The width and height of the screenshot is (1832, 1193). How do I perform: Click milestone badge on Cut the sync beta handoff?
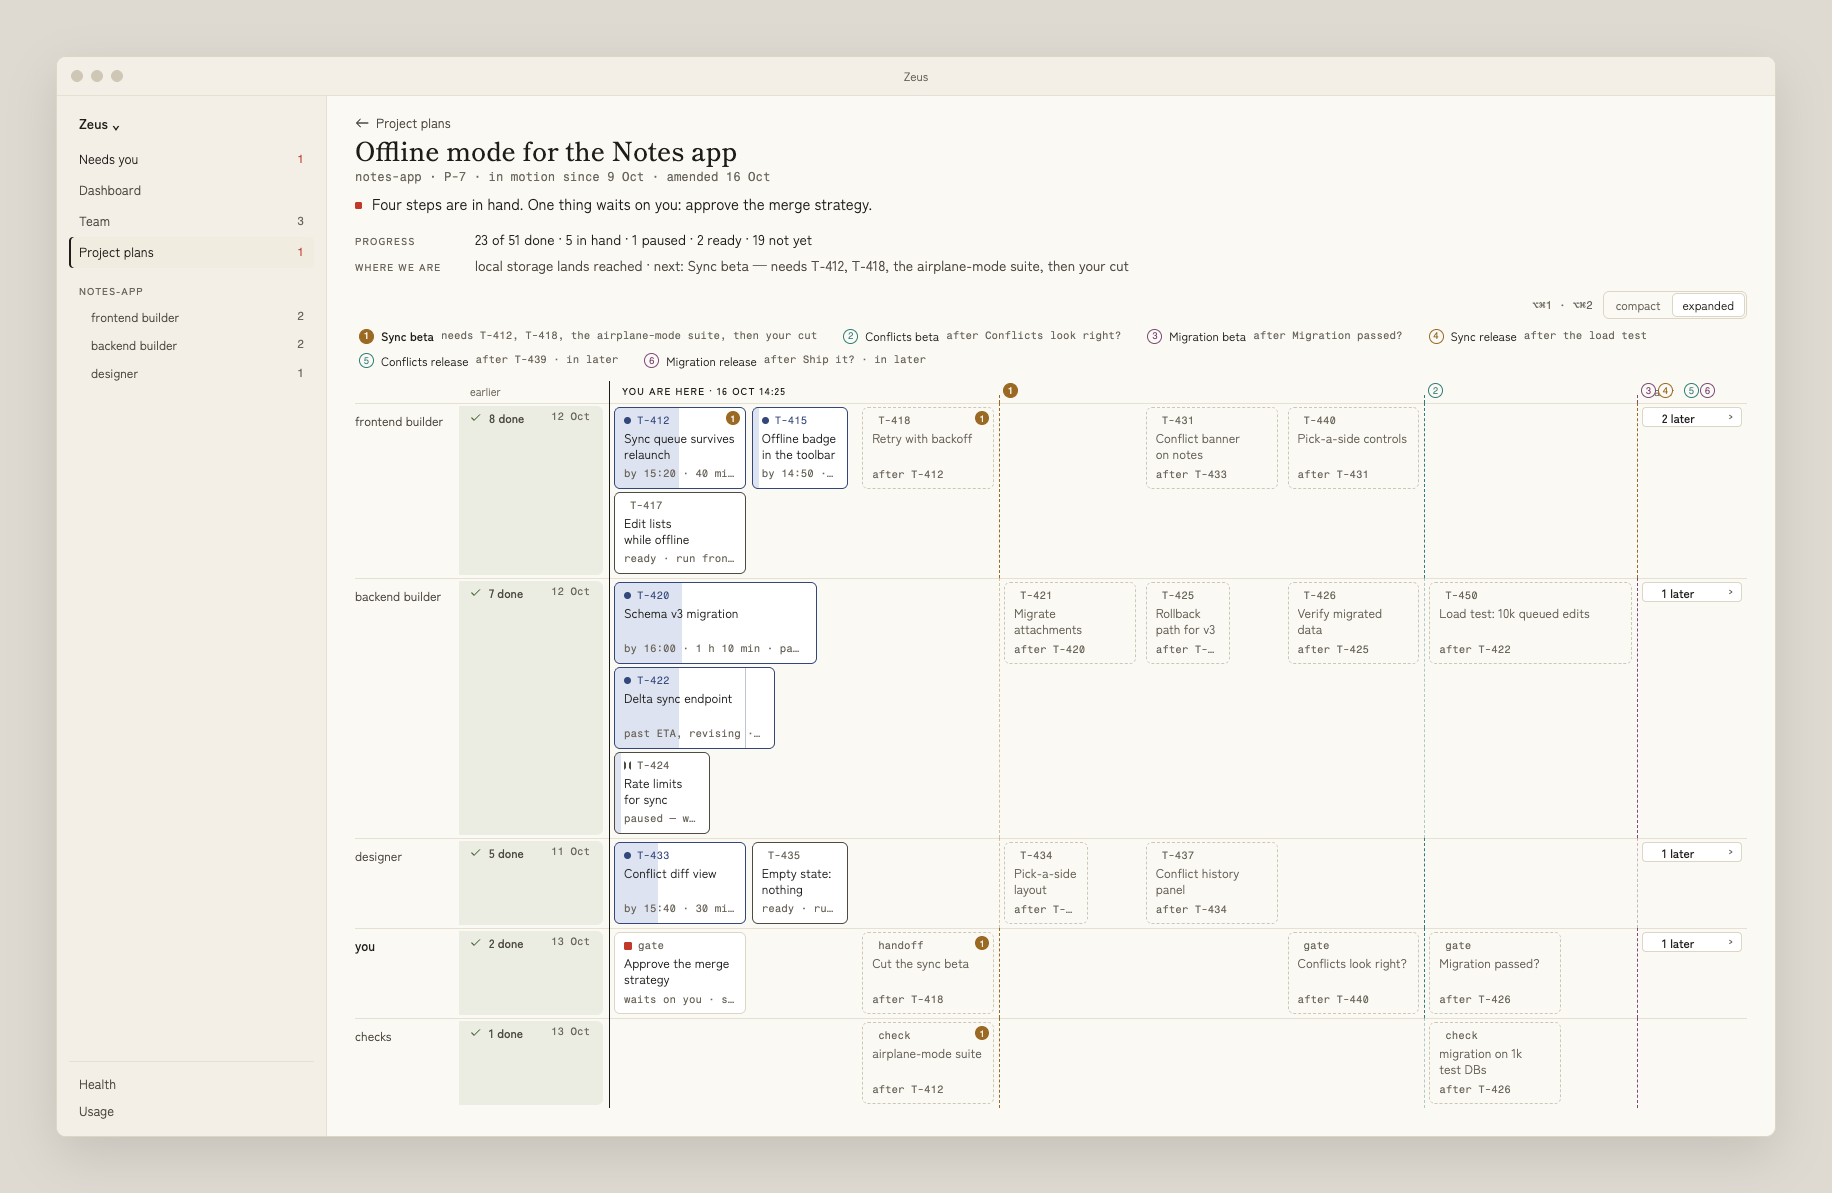click(x=982, y=943)
